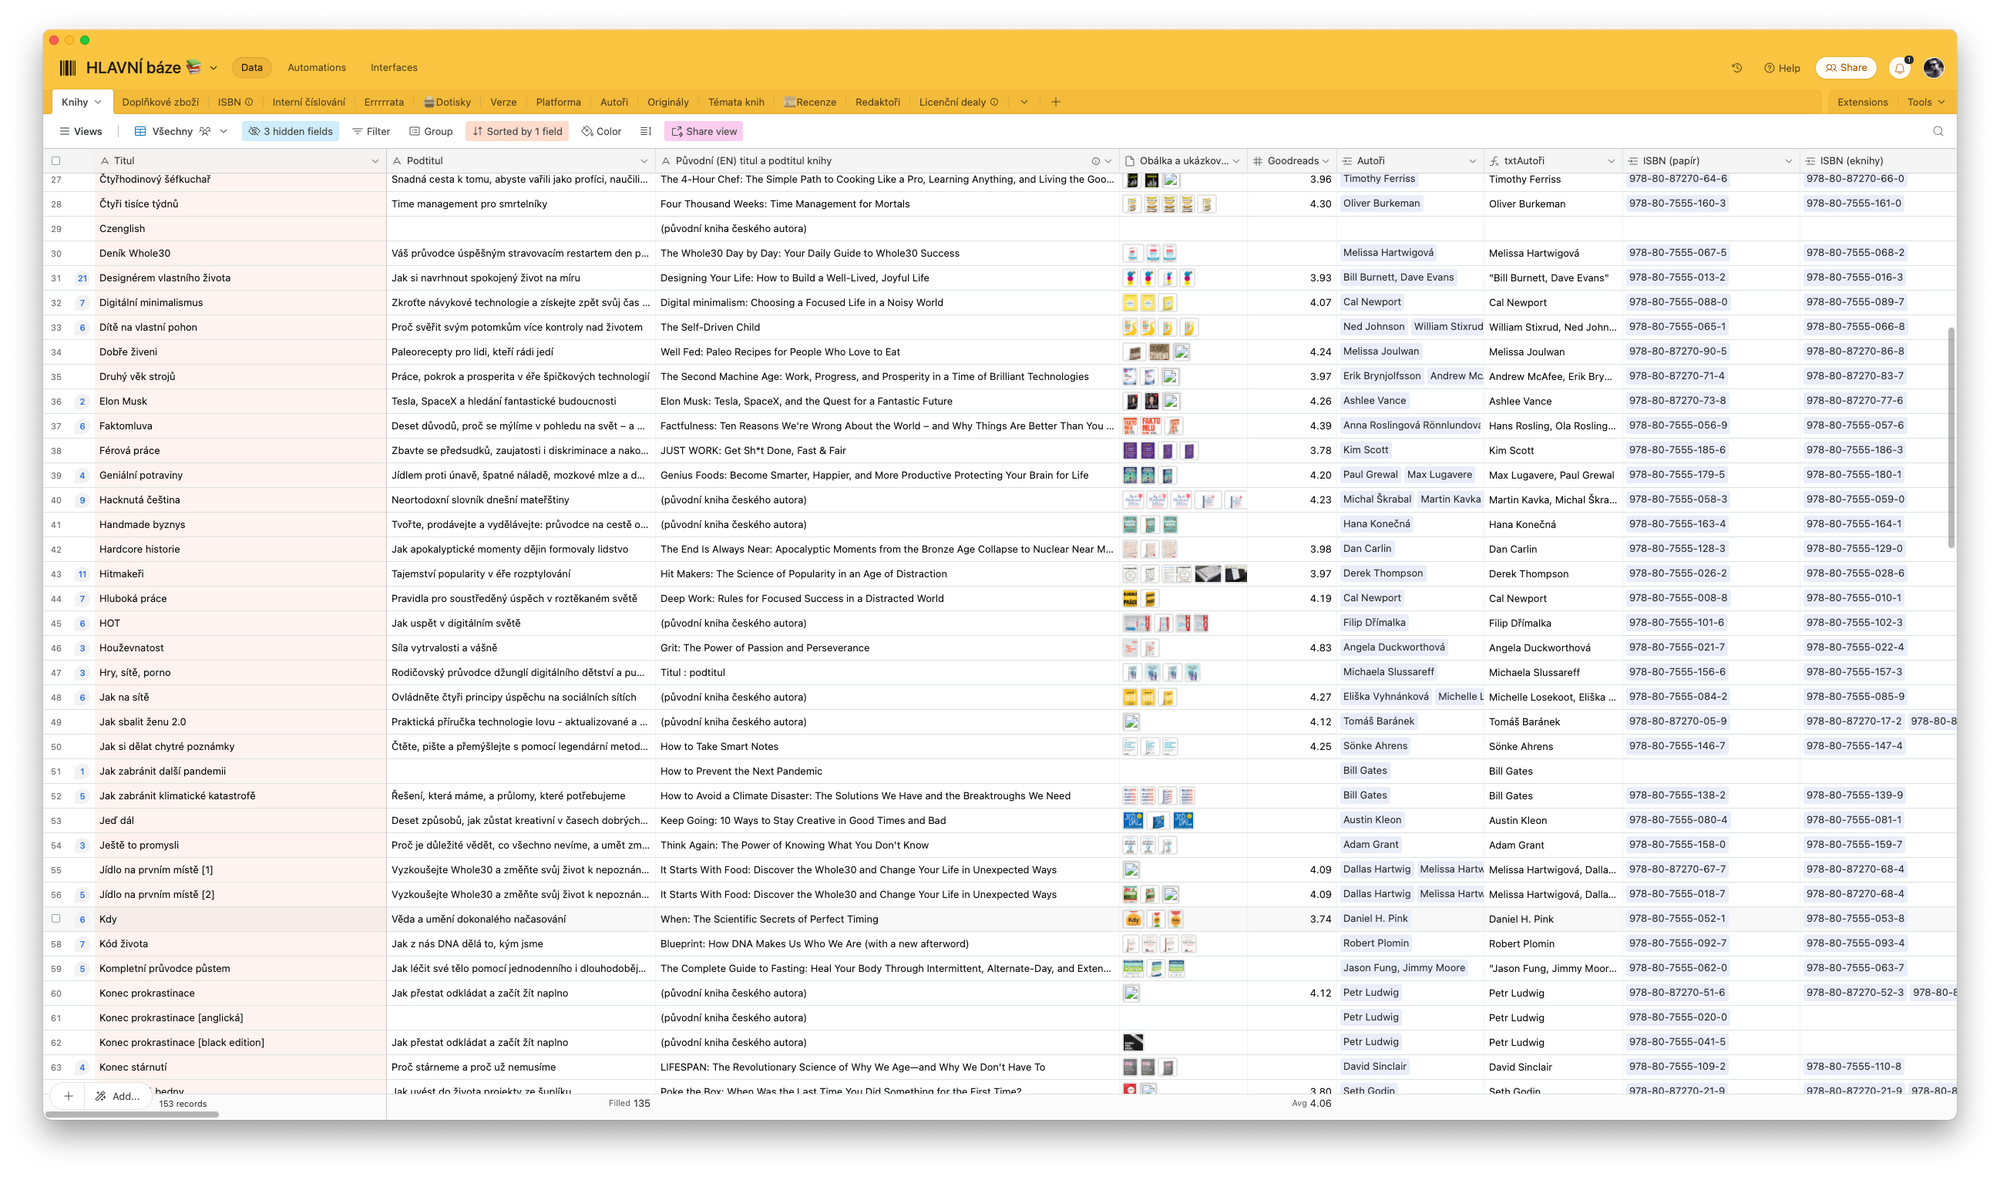
Task: Click the Share view button
Action: point(704,131)
